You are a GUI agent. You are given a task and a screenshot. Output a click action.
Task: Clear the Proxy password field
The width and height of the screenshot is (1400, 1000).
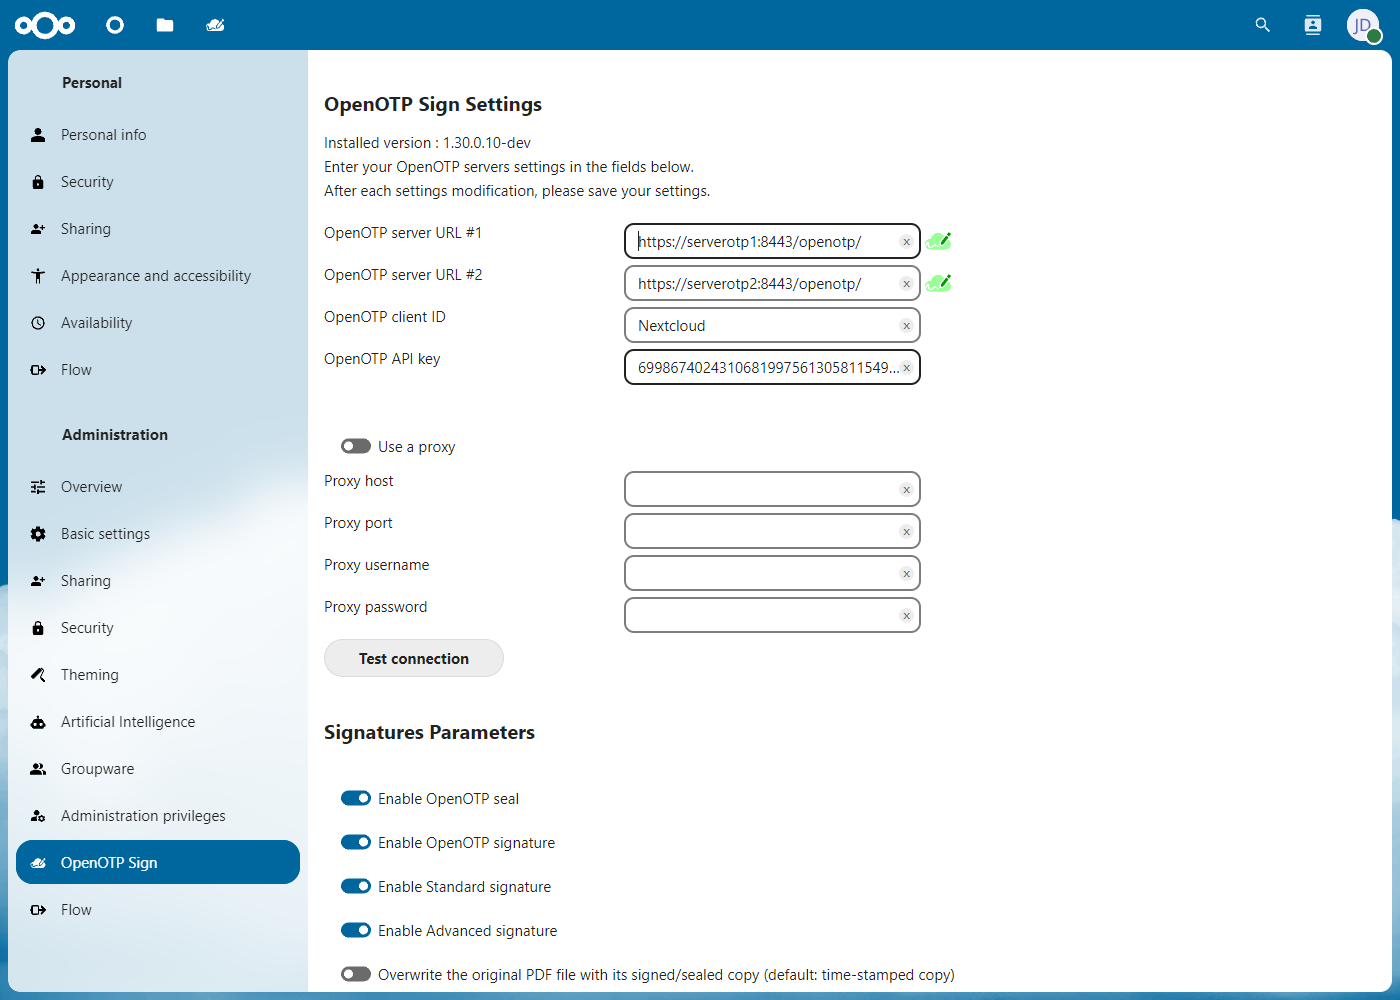pos(906,616)
